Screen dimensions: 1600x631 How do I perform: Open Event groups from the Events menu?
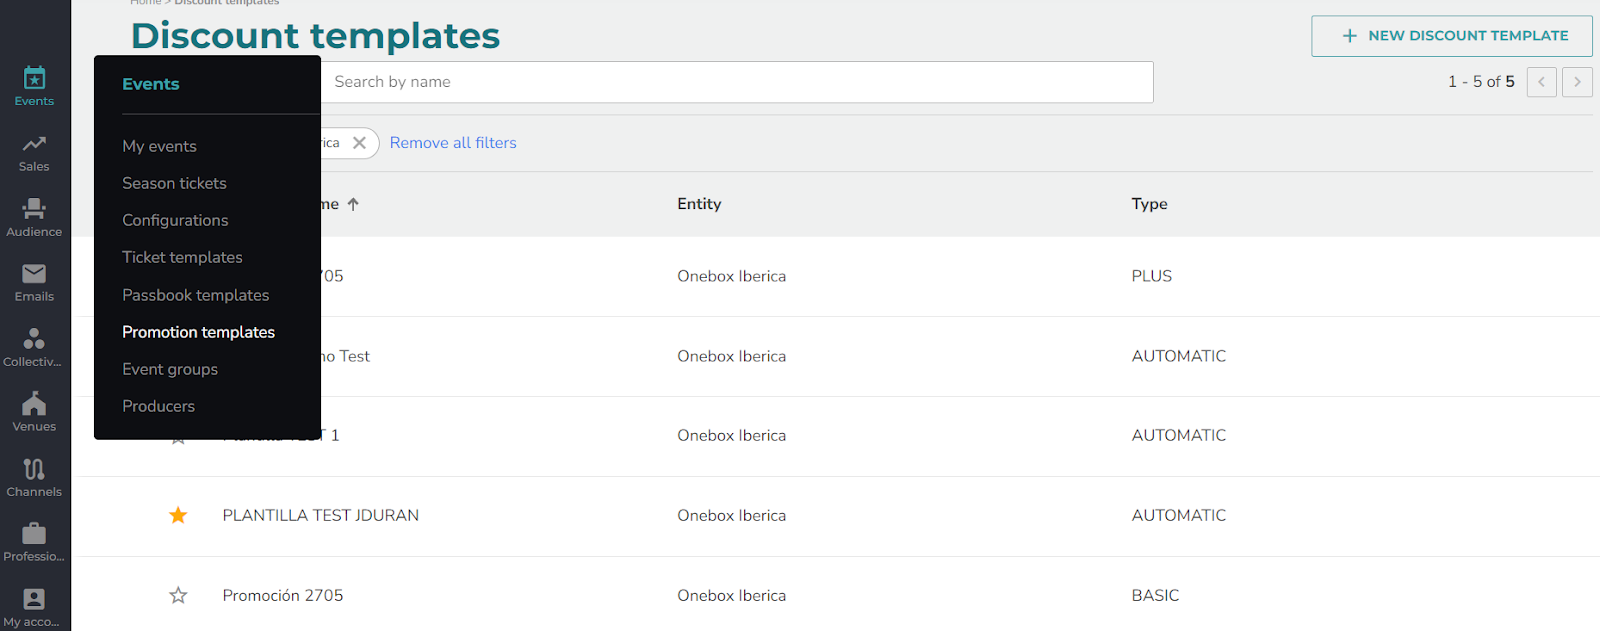170,369
